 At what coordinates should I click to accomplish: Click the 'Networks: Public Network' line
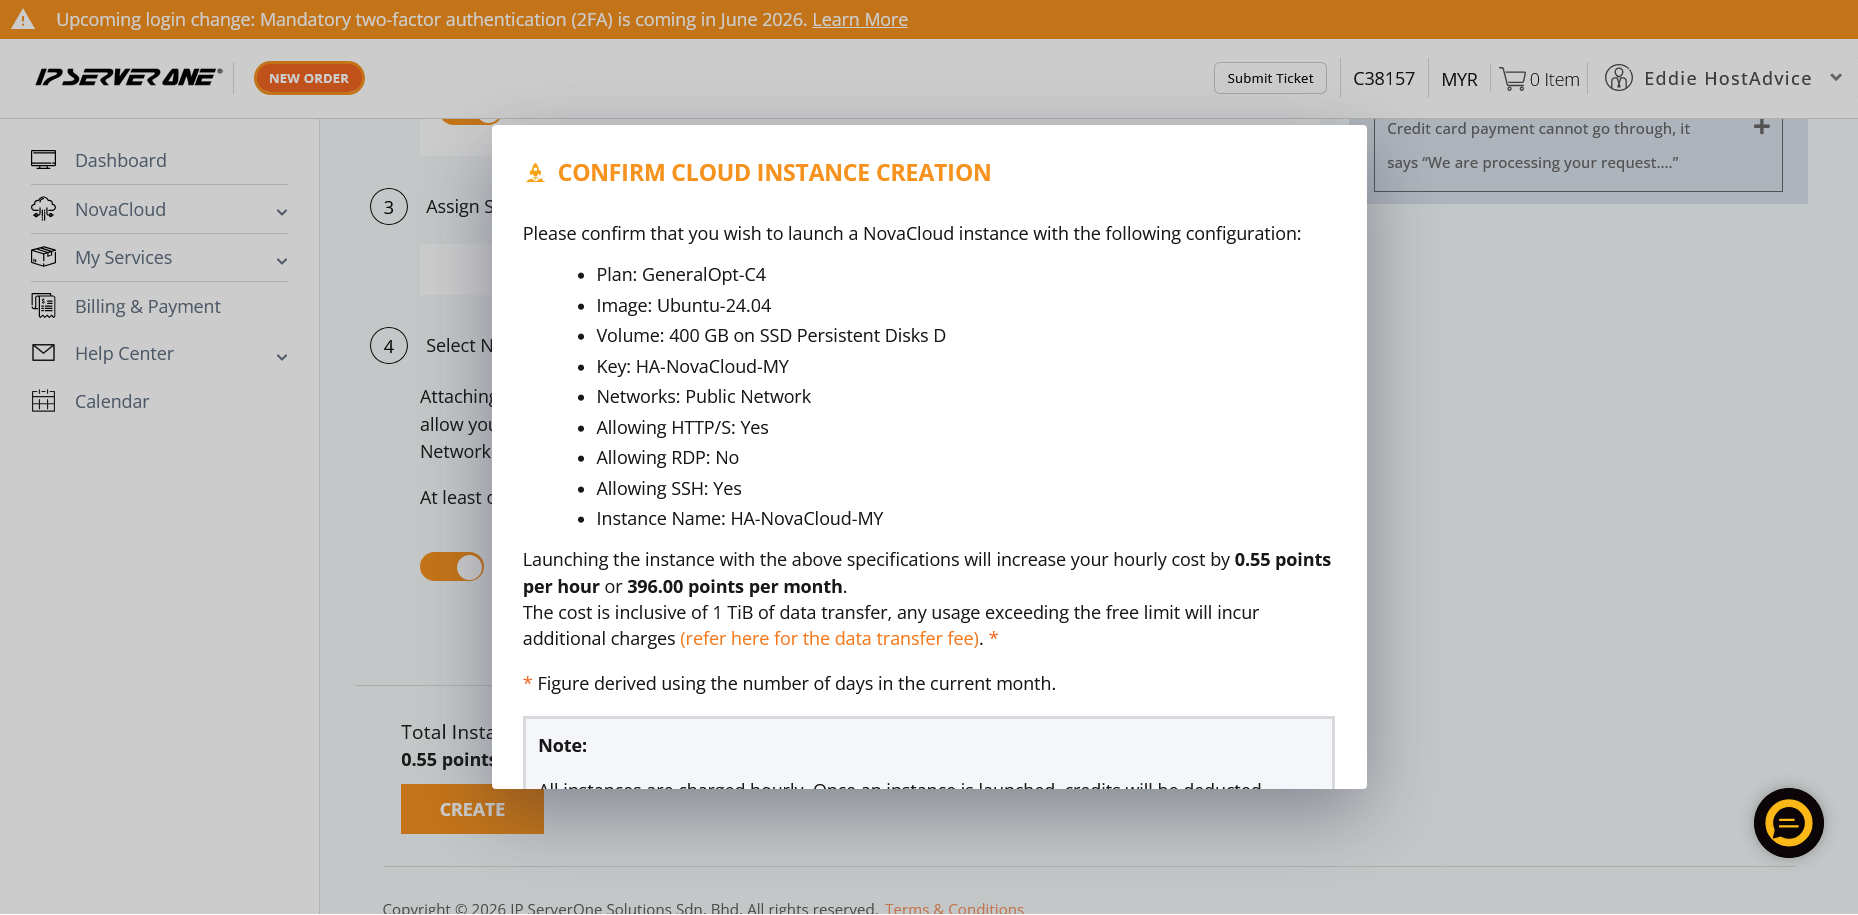tap(704, 396)
